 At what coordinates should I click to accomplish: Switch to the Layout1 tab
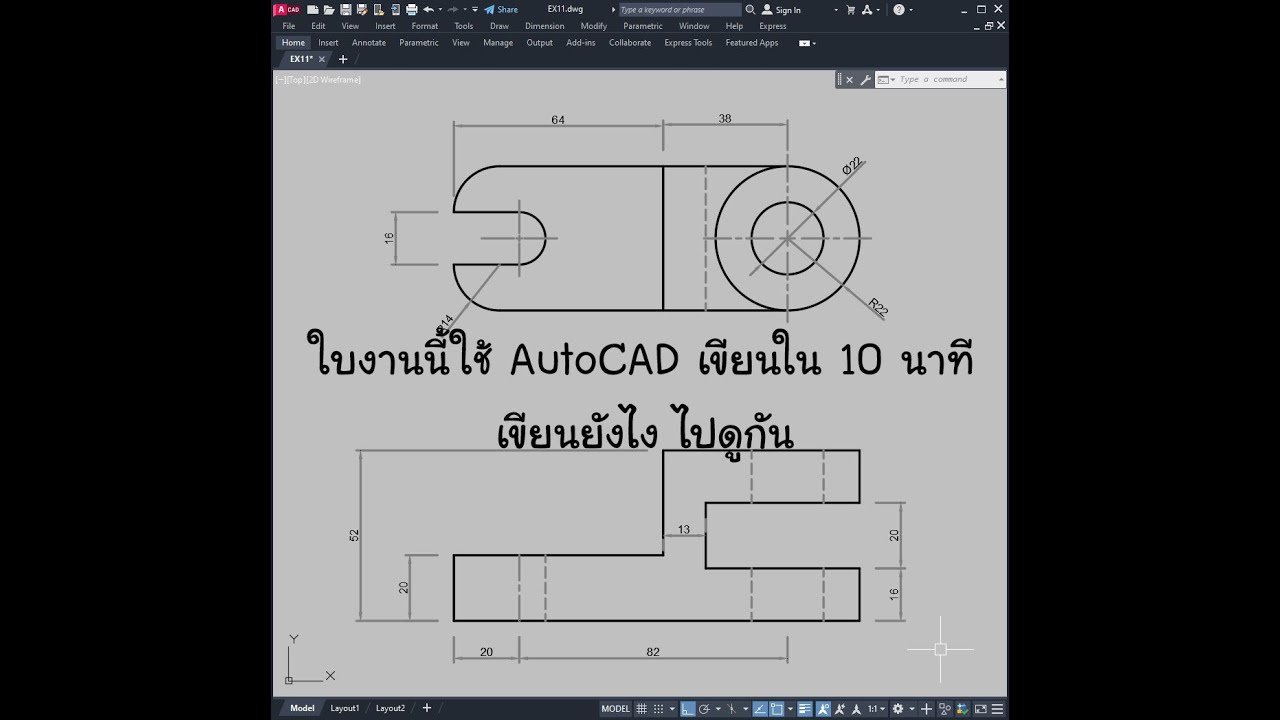pyautogui.click(x=345, y=708)
